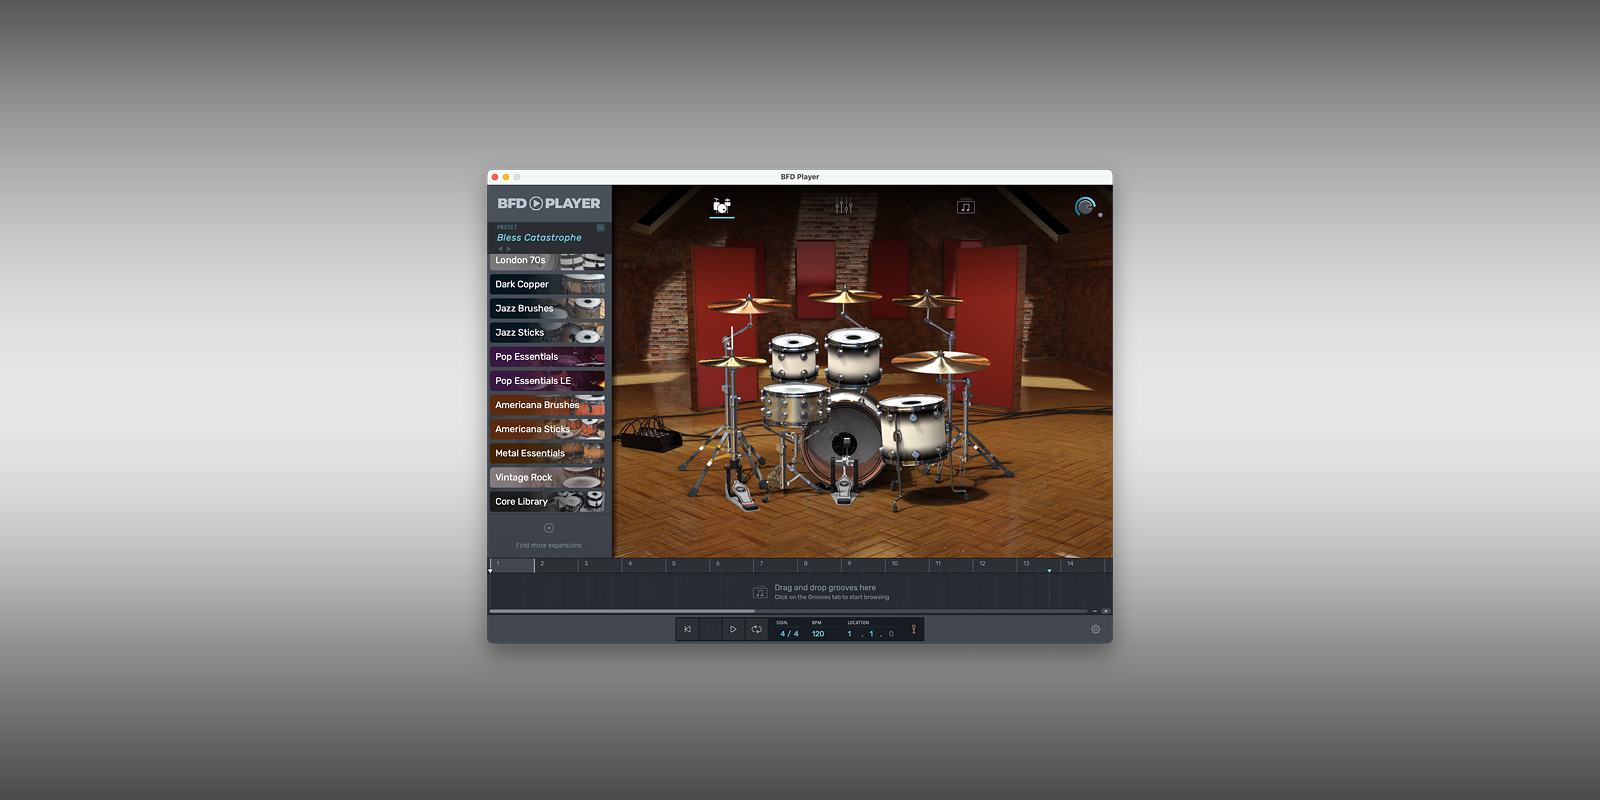The image size is (1600, 800).
Task: Toggle the metronome icon
Action: point(913,629)
